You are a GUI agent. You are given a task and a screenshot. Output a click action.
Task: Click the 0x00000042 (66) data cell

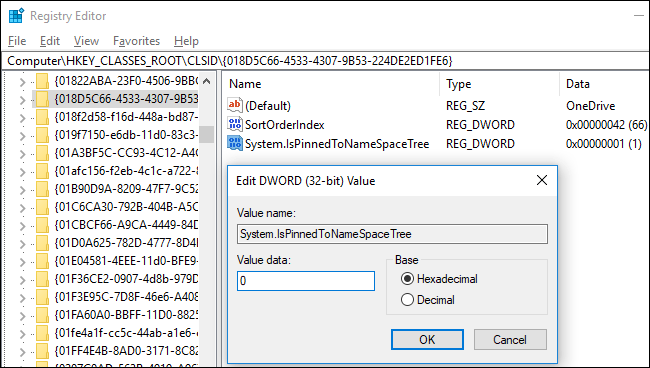(606, 125)
